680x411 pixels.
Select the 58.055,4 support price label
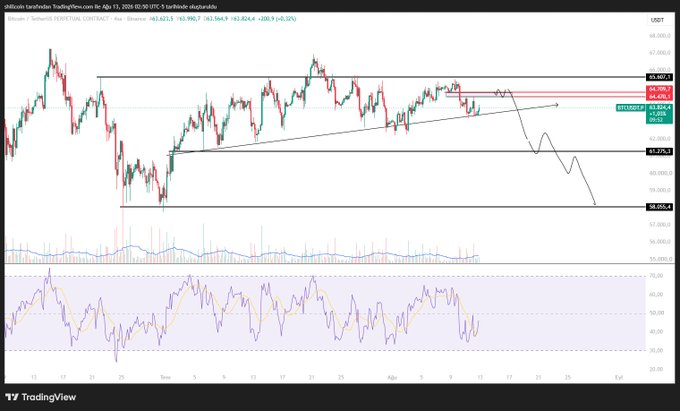pyautogui.click(x=659, y=207)
